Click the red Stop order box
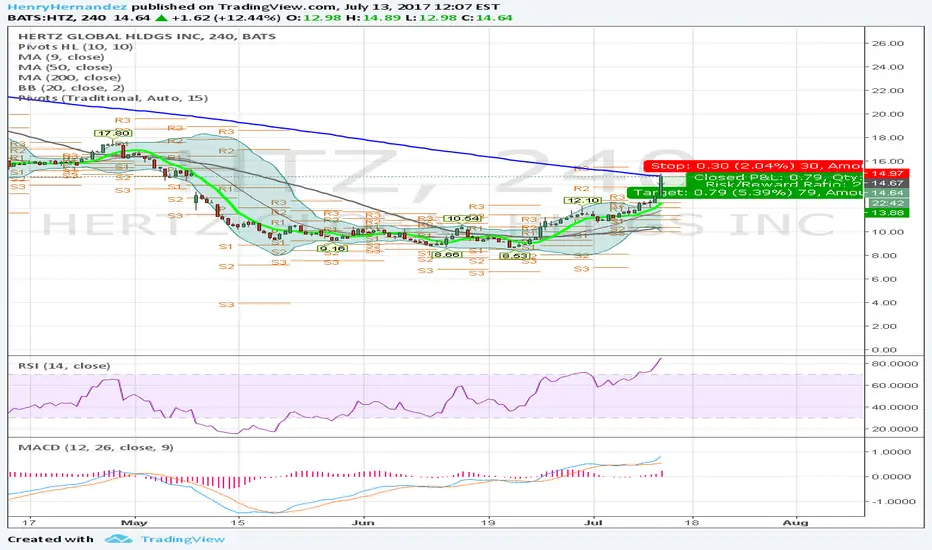The image size is (932, 550). (x=754, y=166)
